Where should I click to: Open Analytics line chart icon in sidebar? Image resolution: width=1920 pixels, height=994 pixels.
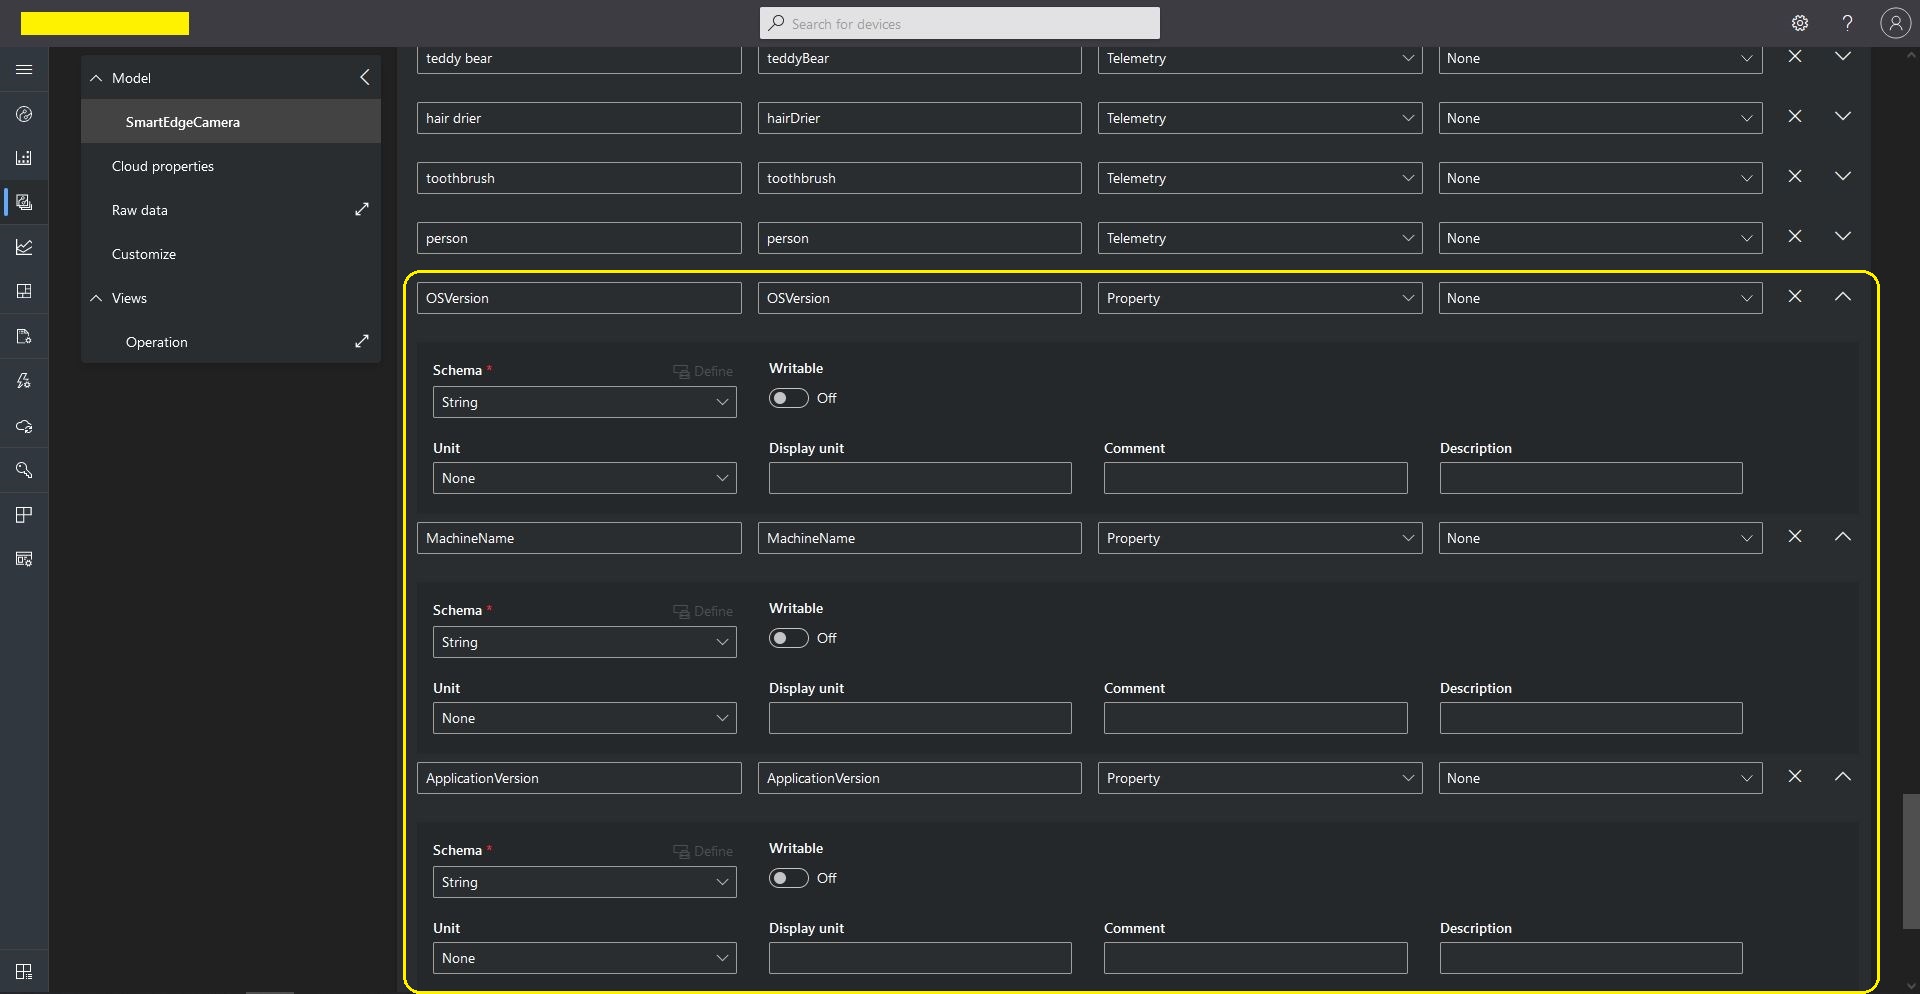[24, 247]
